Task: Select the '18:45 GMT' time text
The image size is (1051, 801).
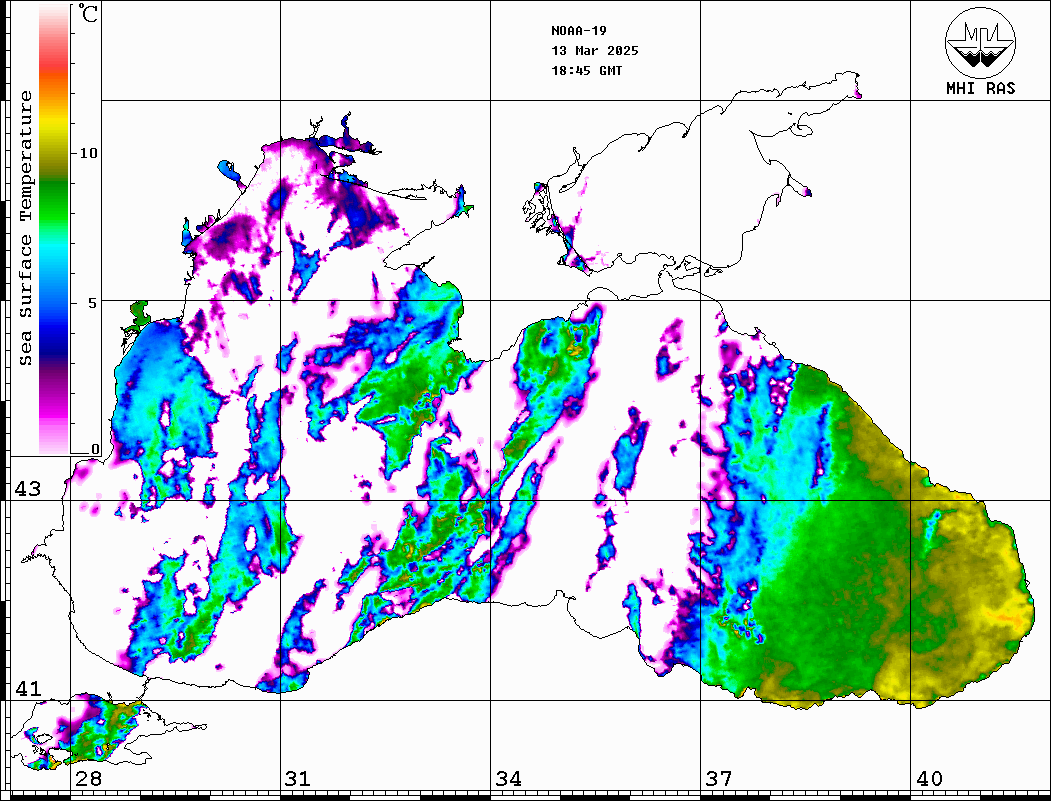Action: click(586, 70)
